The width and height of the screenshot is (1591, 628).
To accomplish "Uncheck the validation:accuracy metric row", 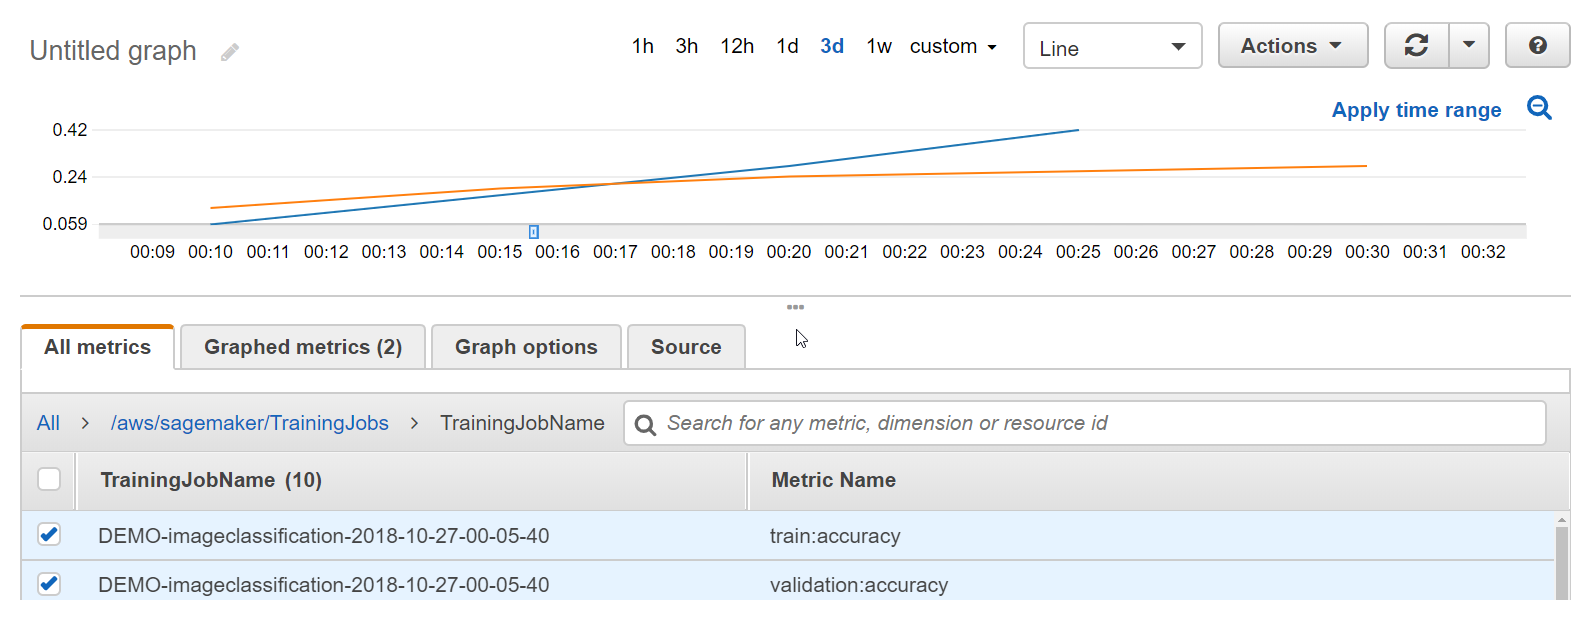I will point(49,583).
